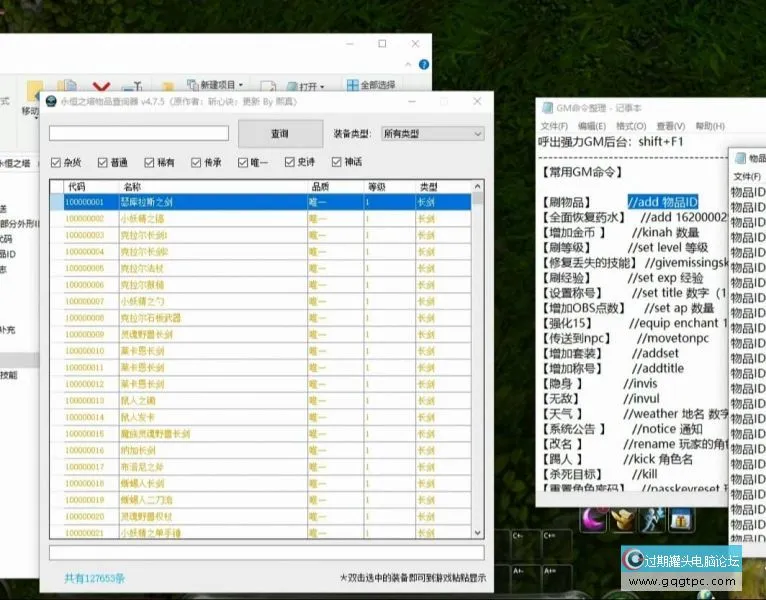Image resolution: width=766 pixels, height=600 pixels.
Task: Click the gift box game icon
Action: tap(681, 520)
